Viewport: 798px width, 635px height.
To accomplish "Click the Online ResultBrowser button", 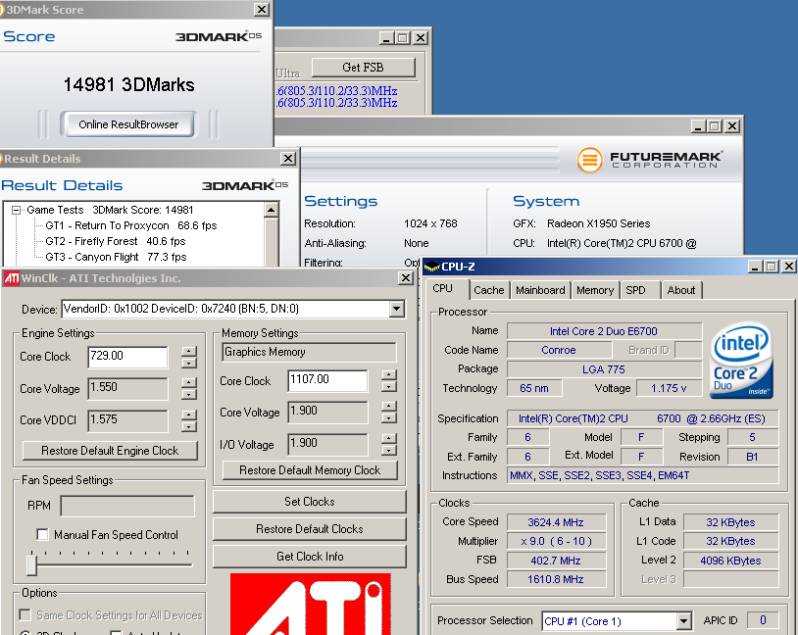I will 128,124.
